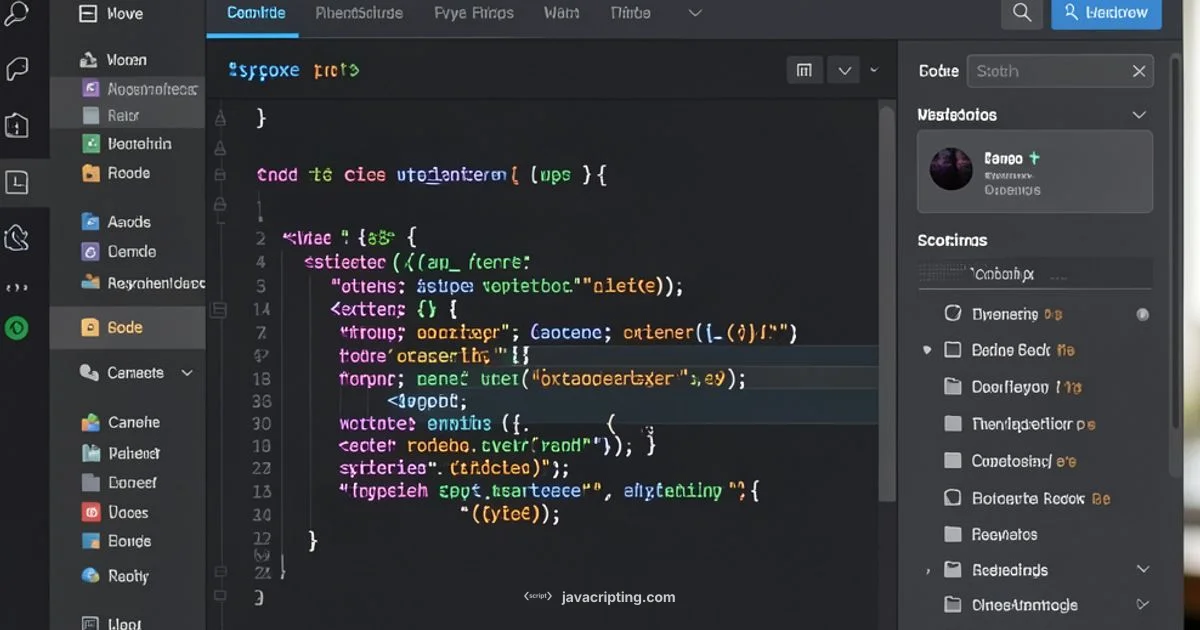Click the grid view icon above the code editor
This screenshot has height=630, width=1200.
[804, 70]
